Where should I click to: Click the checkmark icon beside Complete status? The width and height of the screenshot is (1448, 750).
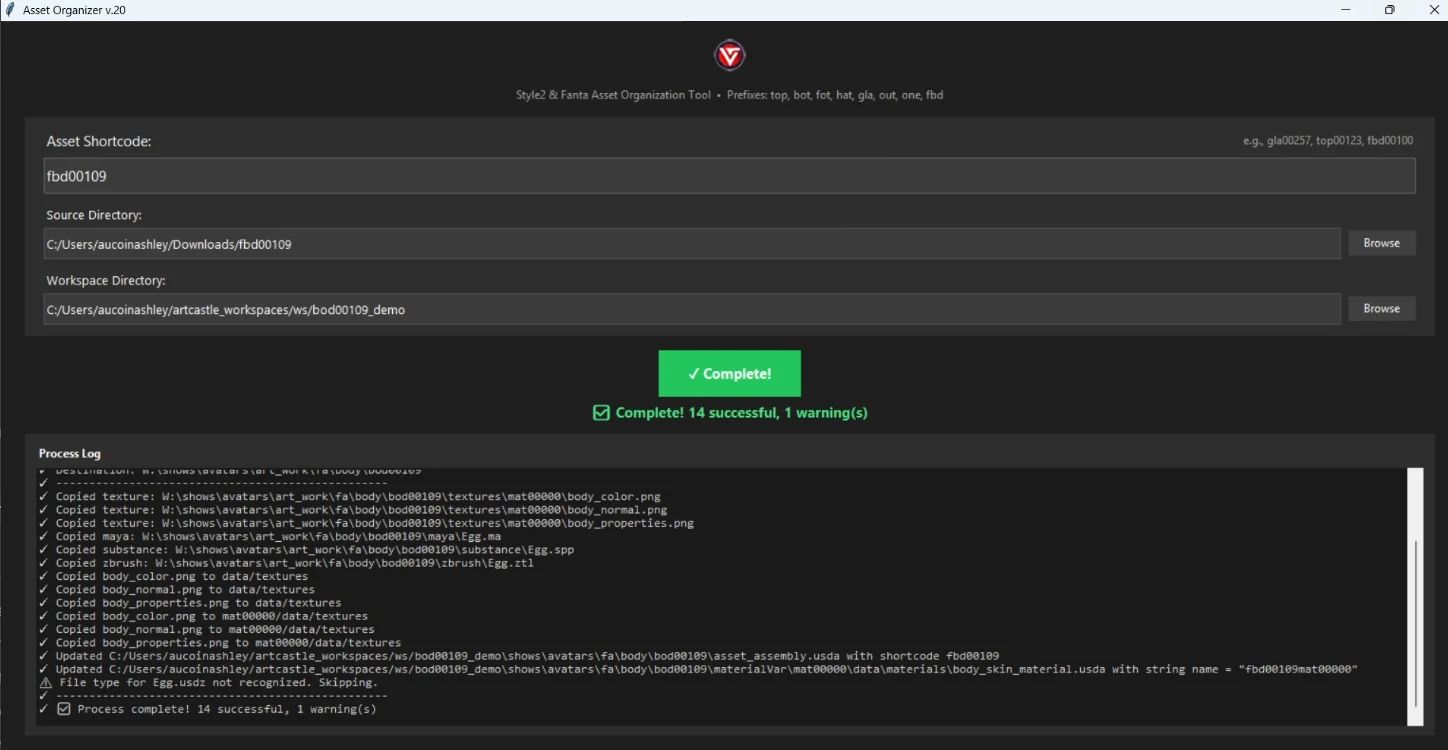click(601, 412)
